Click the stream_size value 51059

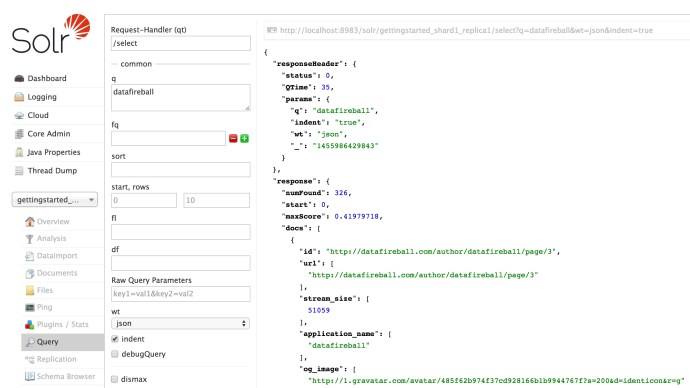(319, 310)
